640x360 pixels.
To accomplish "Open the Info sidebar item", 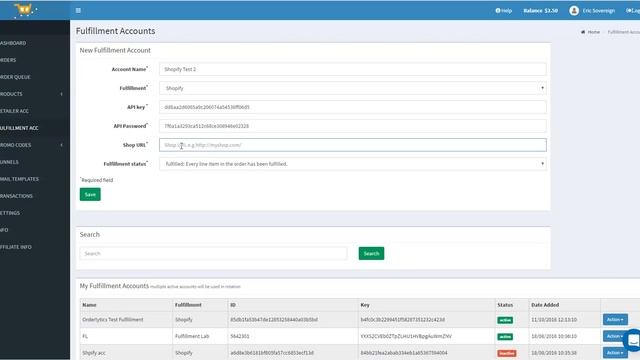I will (x=4, y=230).
